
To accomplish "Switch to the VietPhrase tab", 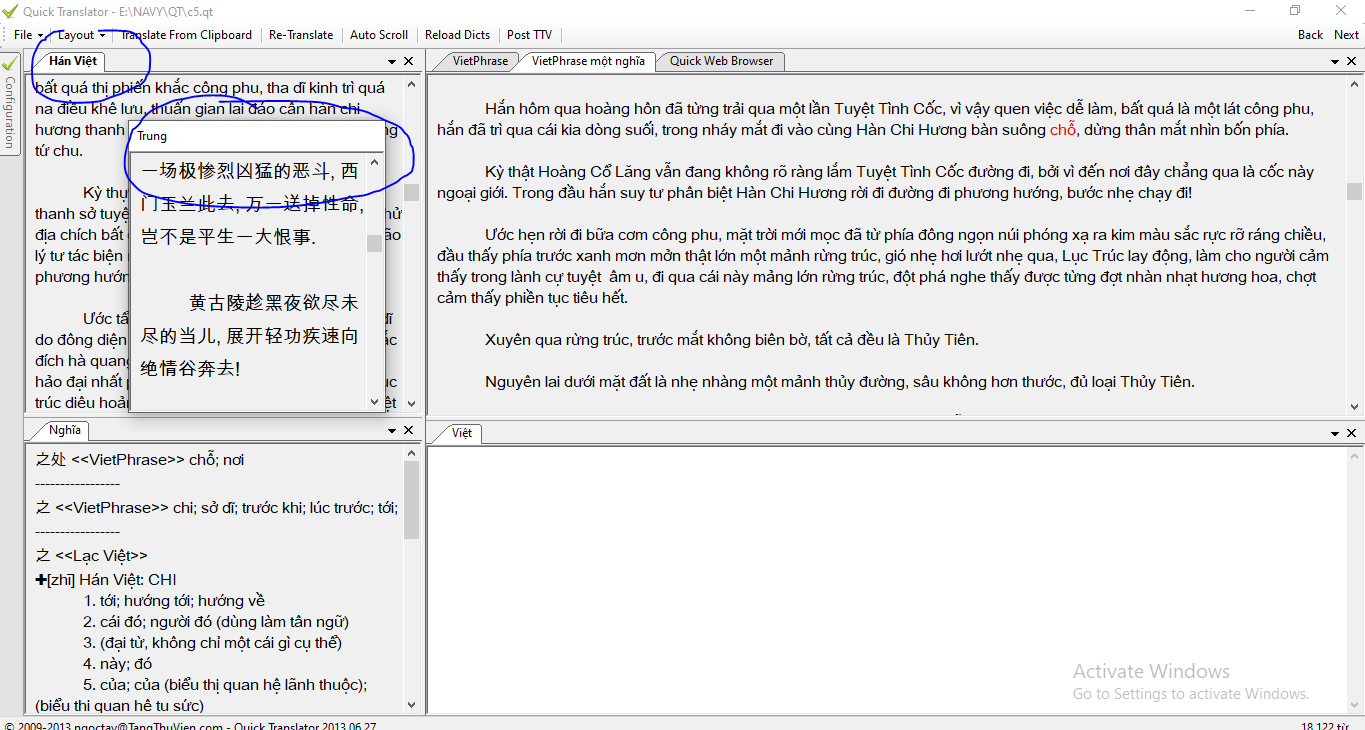I will [x=480, y=61].
